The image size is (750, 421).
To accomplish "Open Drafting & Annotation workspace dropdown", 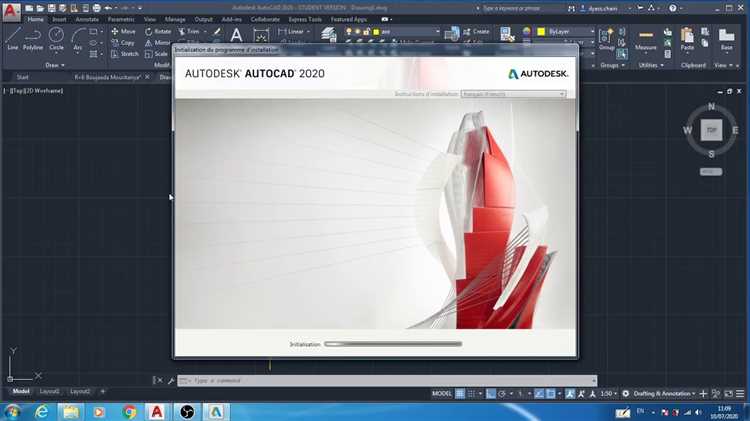I will click(x=664, y=393).
